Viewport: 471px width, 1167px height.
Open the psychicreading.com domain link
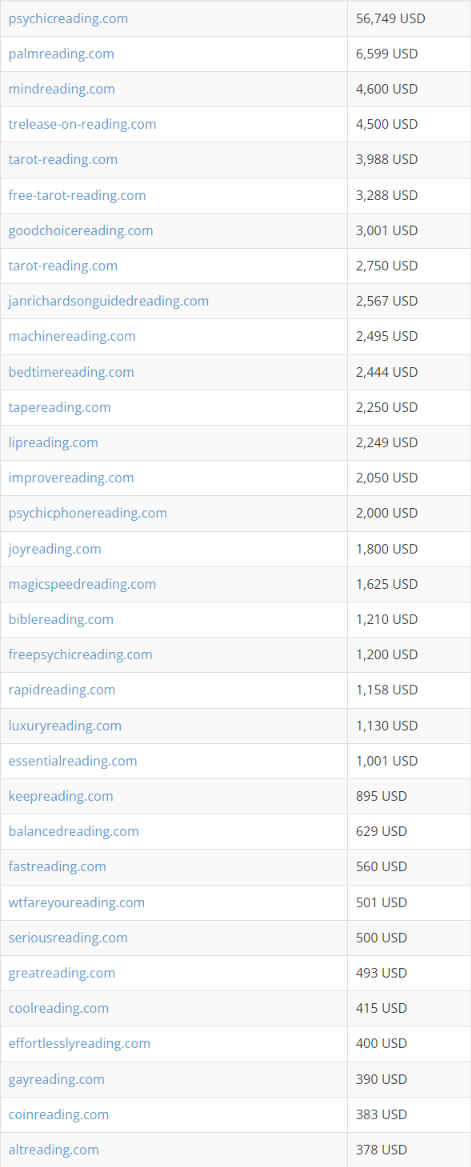(68, 19)
